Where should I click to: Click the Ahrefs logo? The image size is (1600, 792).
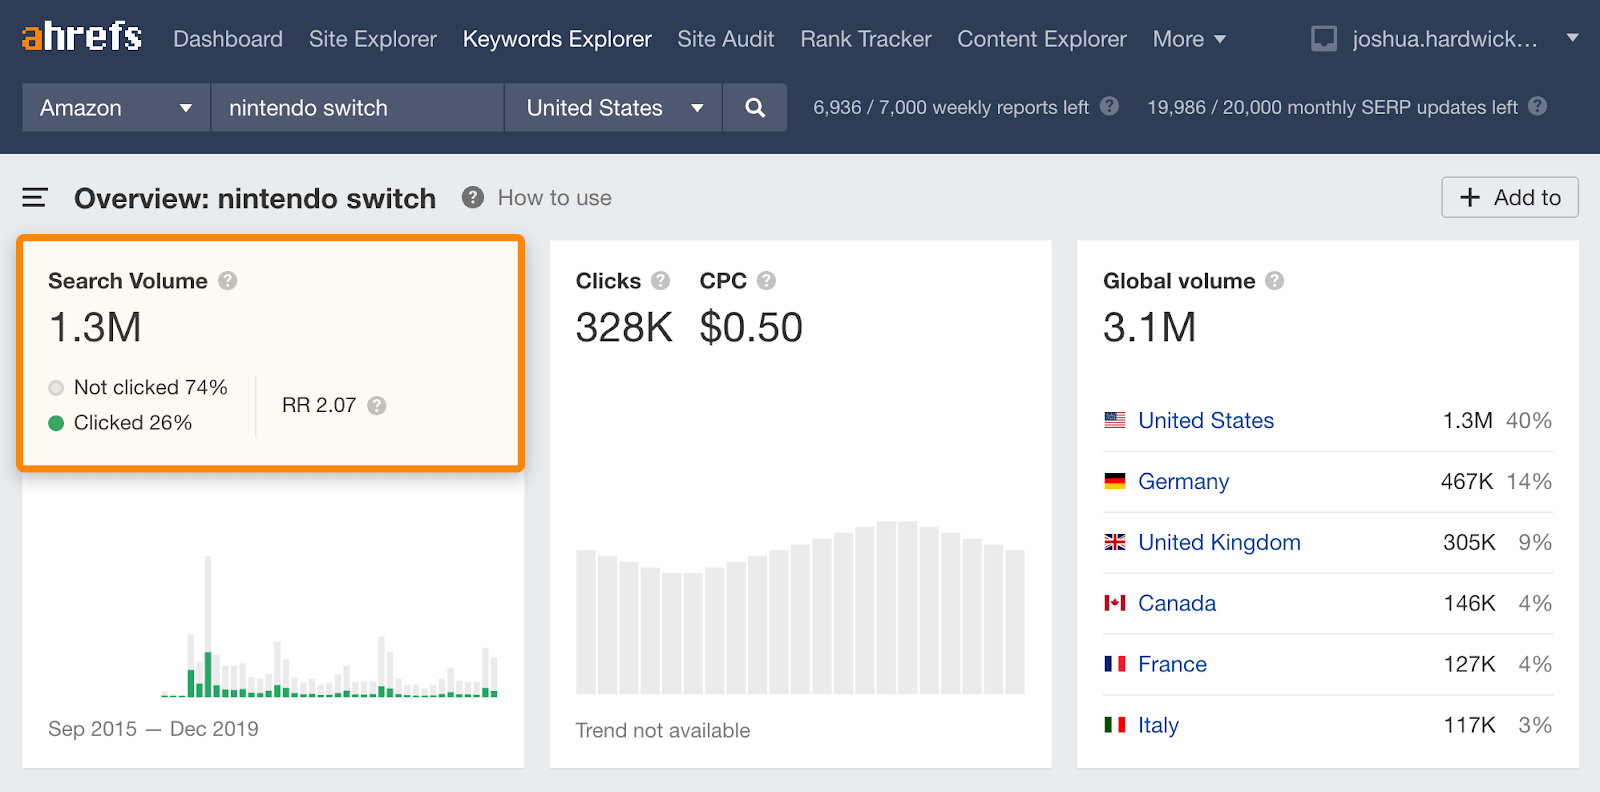tap(81, 38)
